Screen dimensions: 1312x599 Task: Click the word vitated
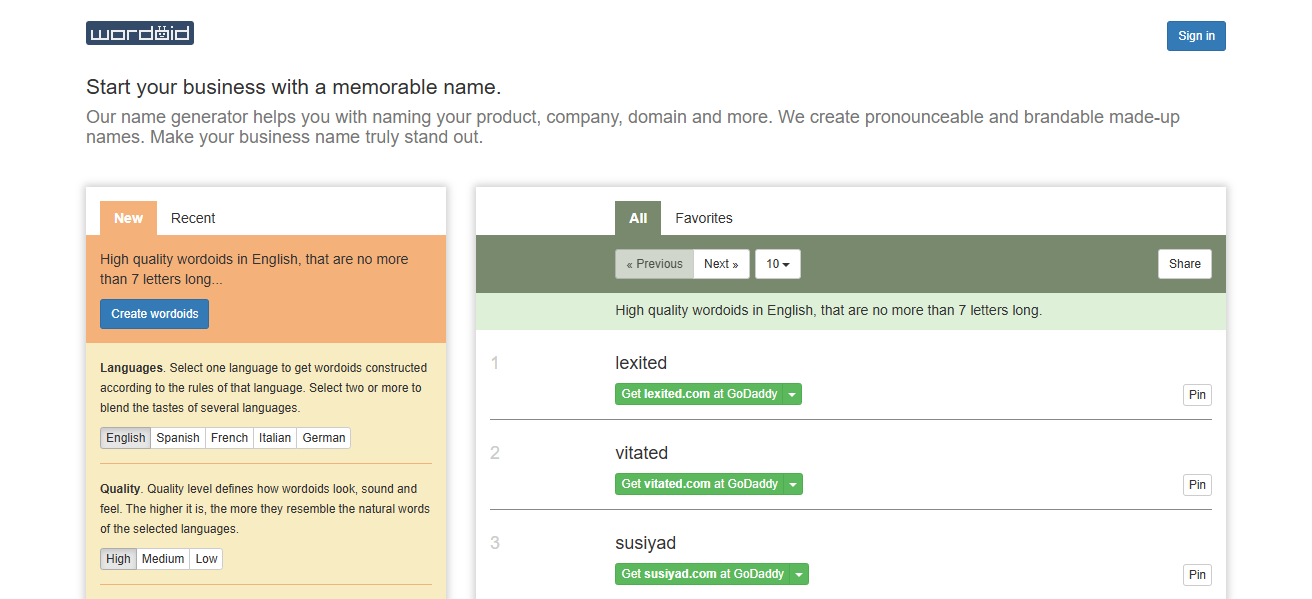coord(642,453)
